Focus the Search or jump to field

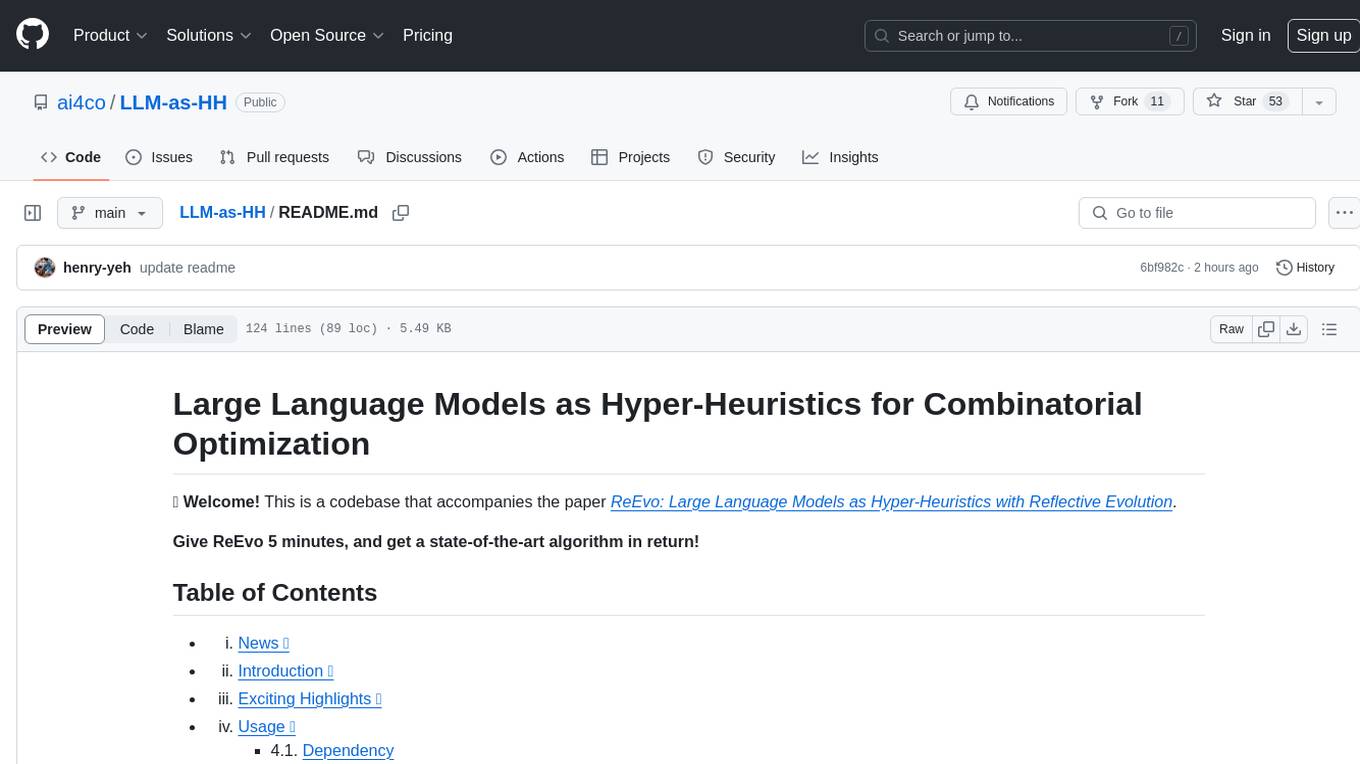tap(1030, 36)
